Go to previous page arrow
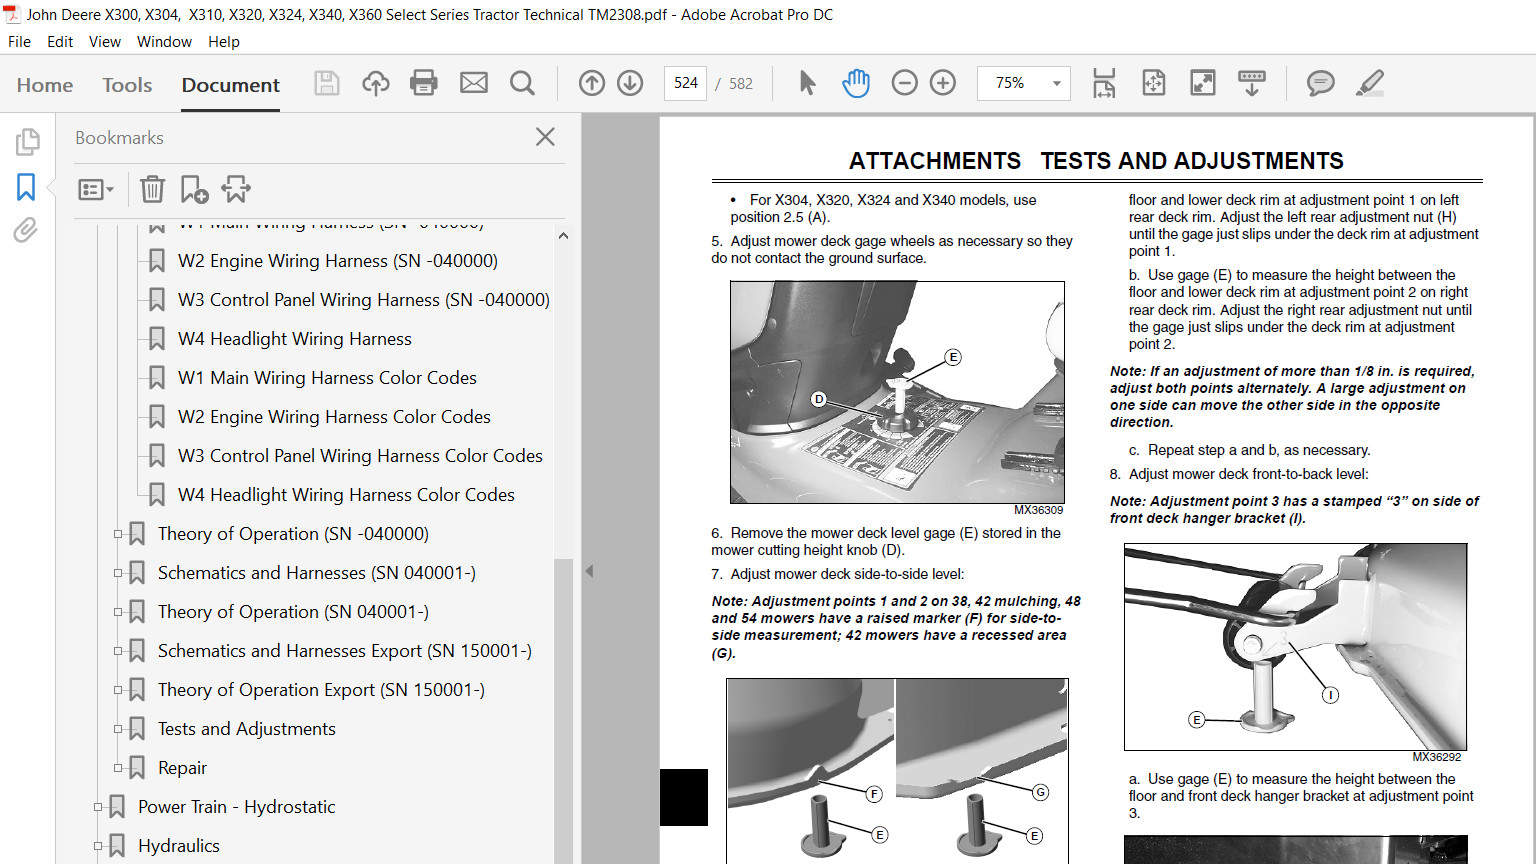The width and height of the screenshot is (1536, 864). tap(592, 83)
